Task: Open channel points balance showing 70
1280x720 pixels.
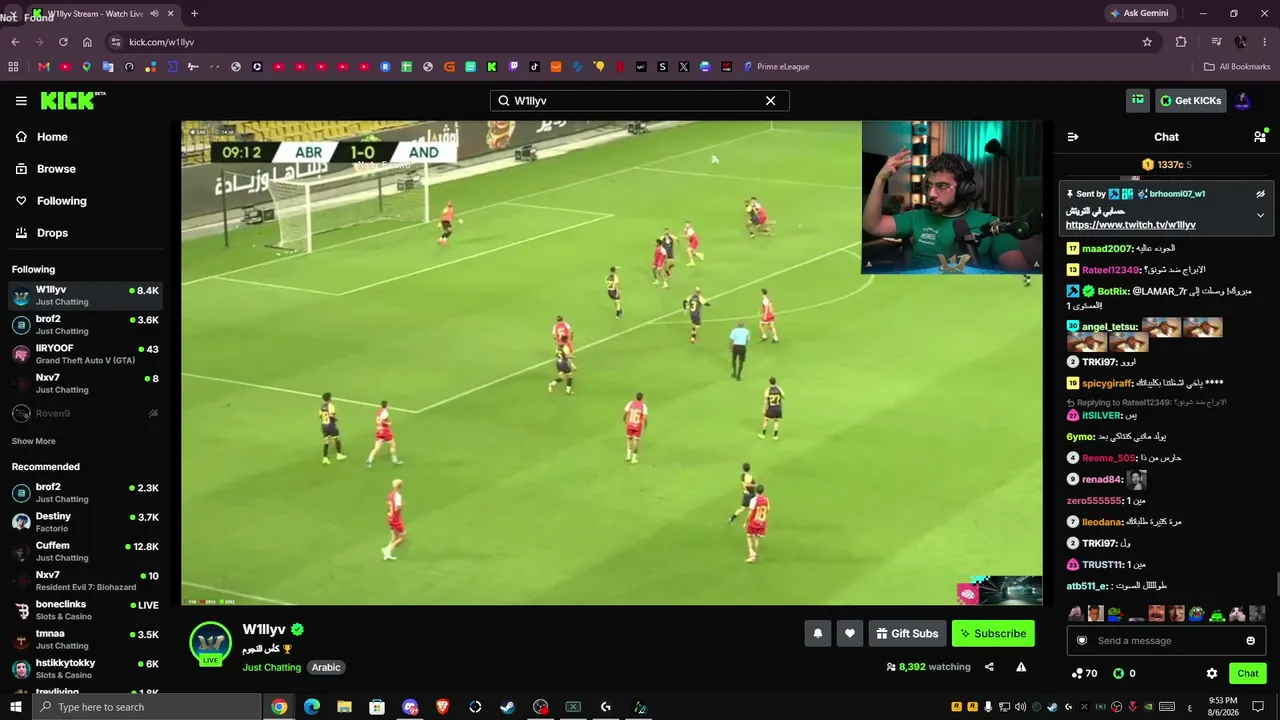Action: pos(1083,674)
